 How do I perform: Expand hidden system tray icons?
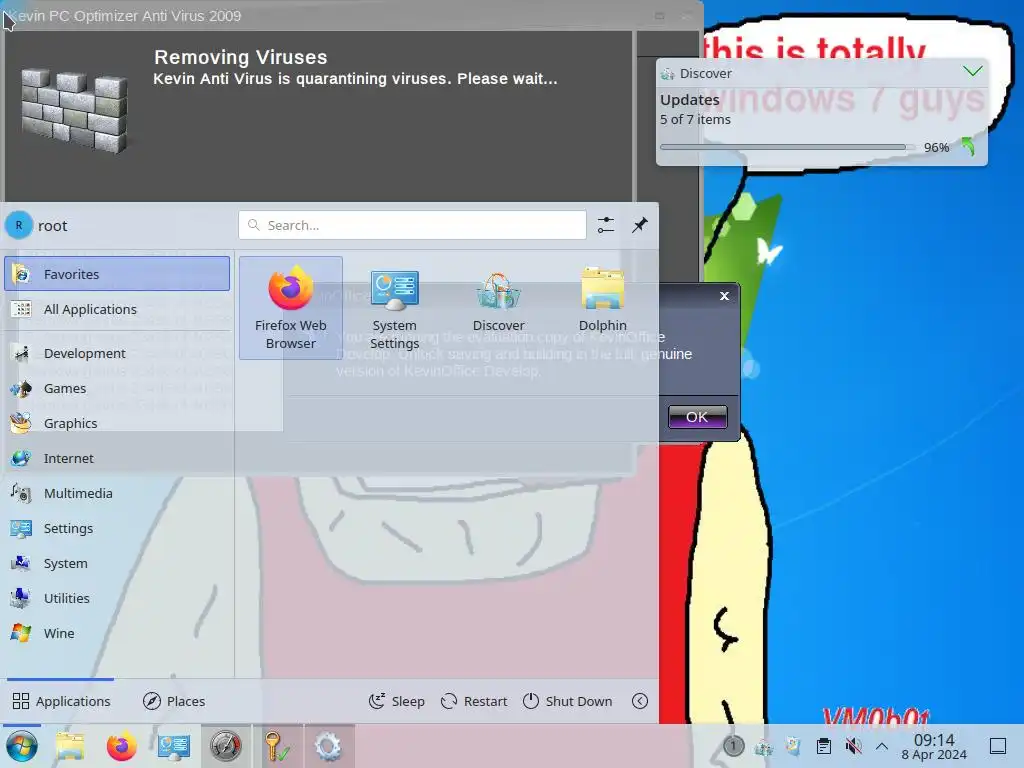pos(882,746)
